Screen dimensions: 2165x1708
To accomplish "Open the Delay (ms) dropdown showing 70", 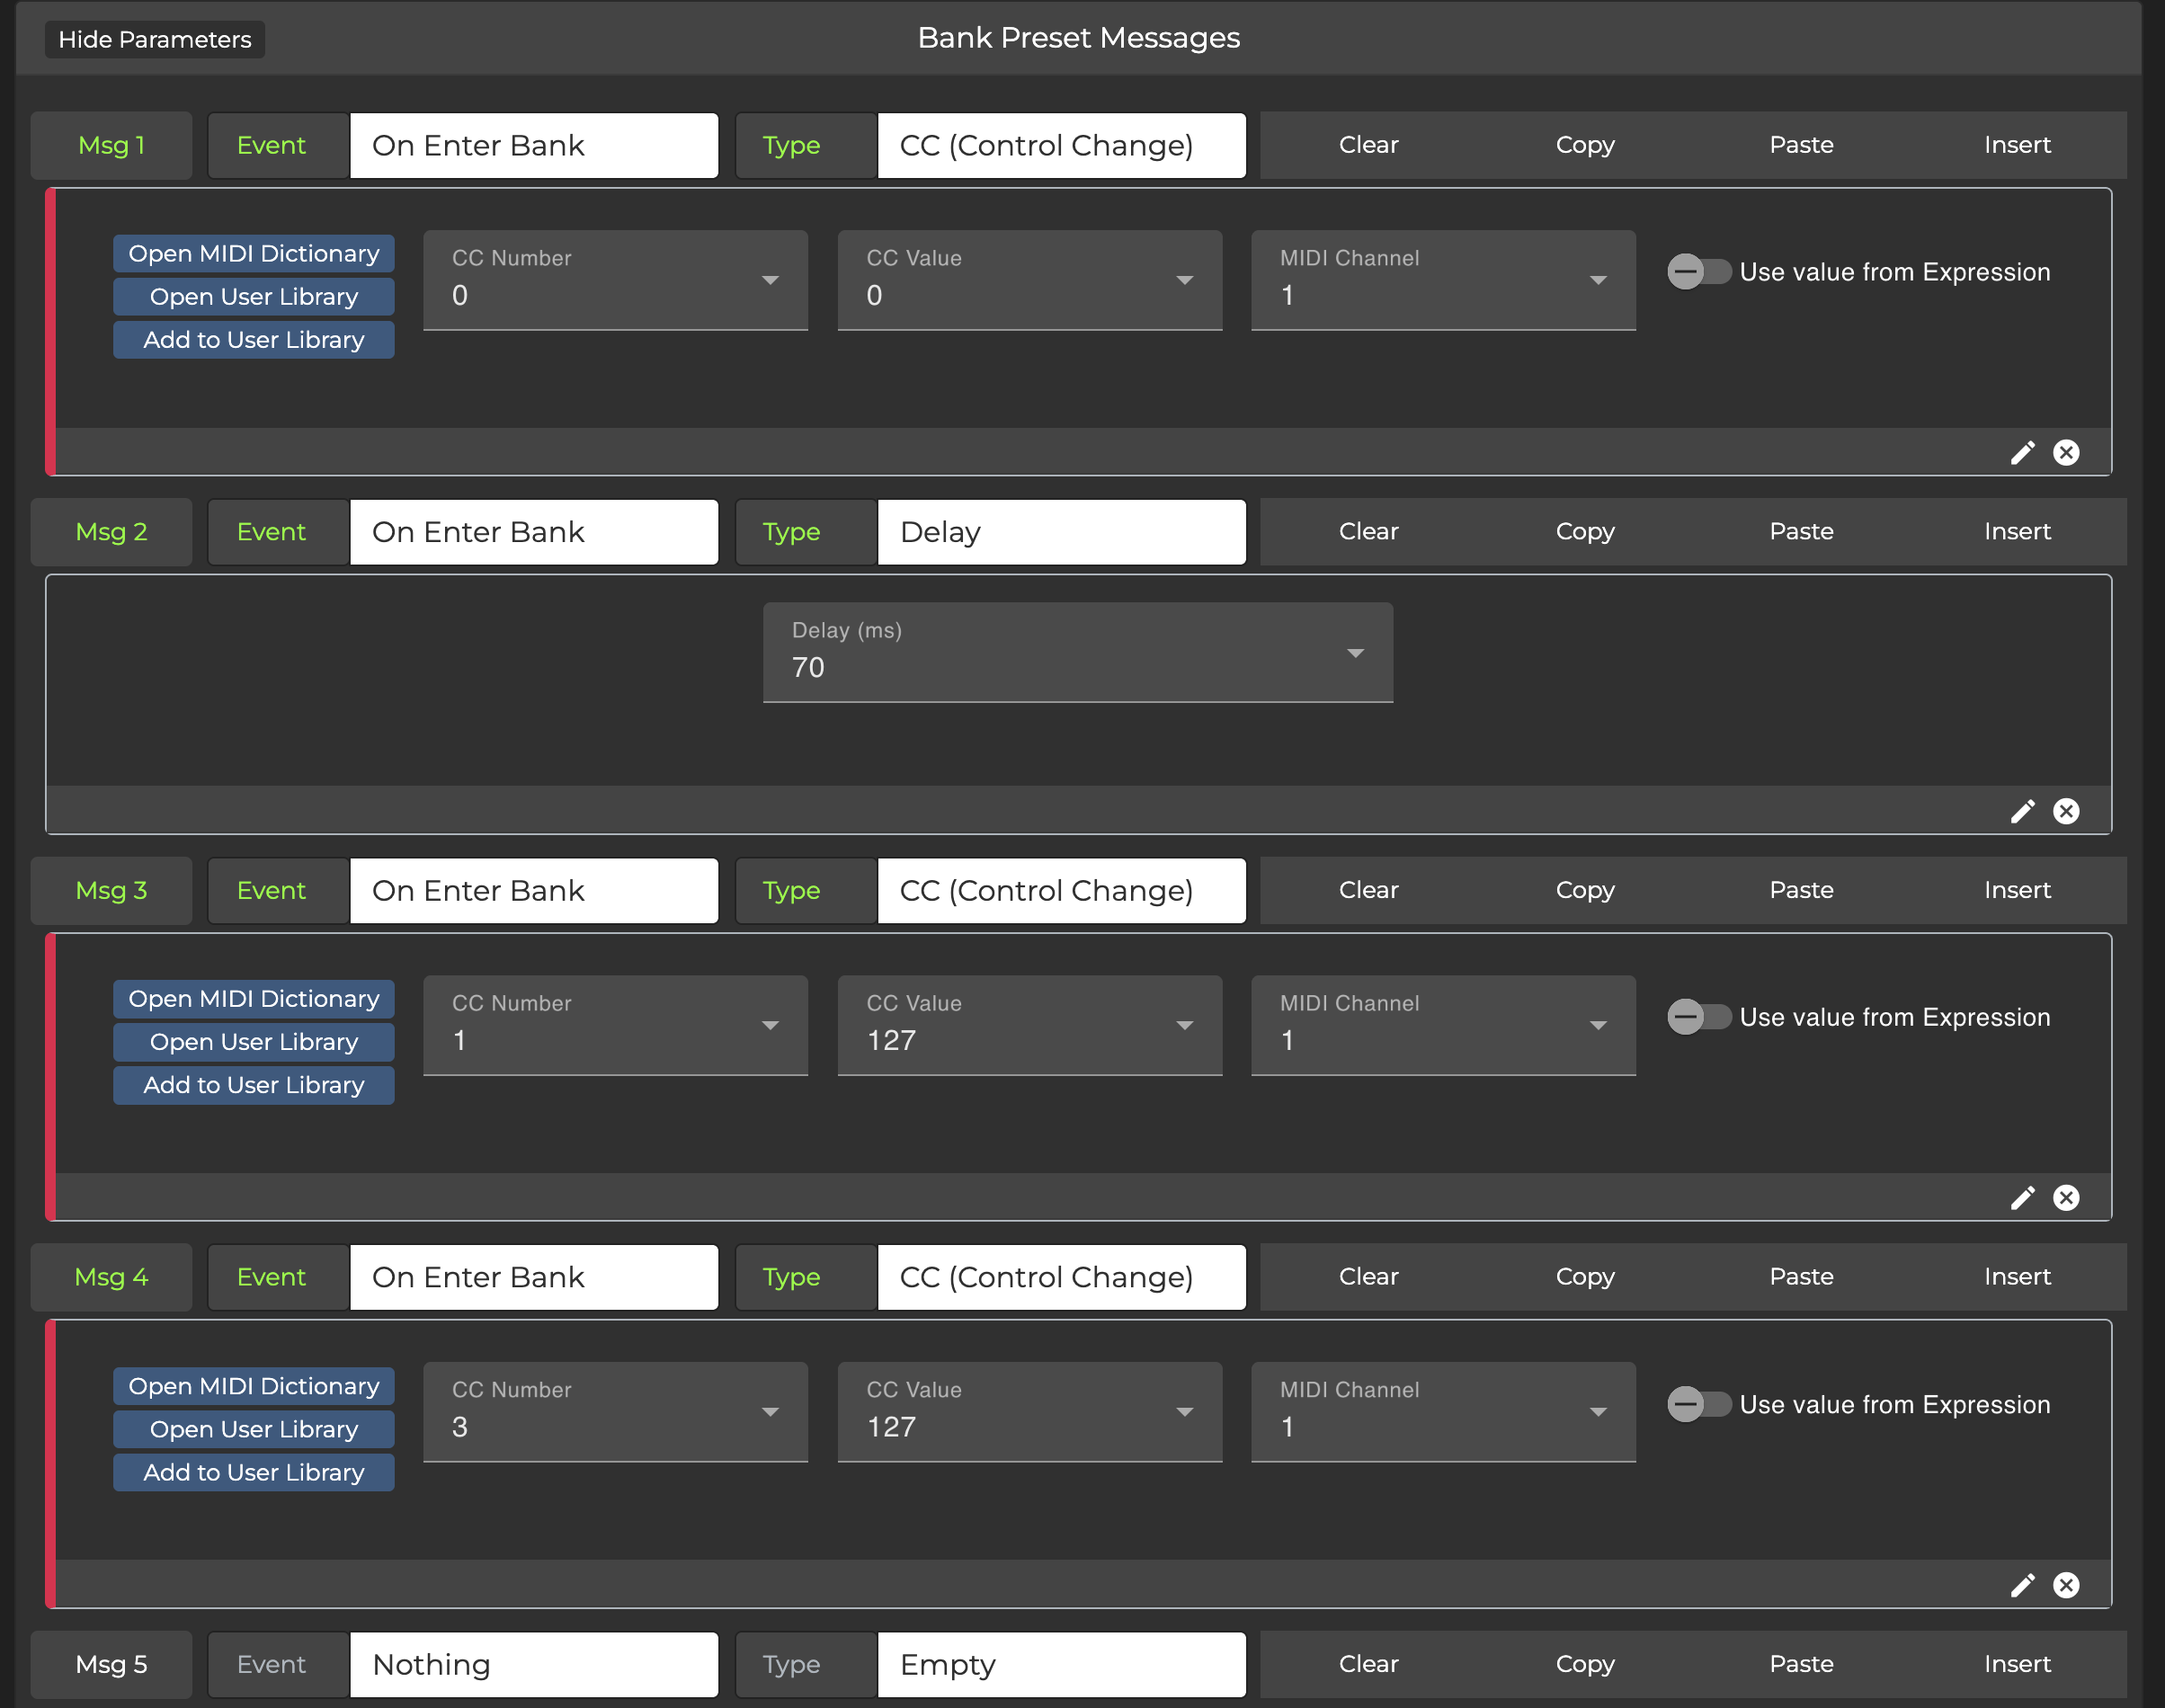I will (x=1077, y=652).
